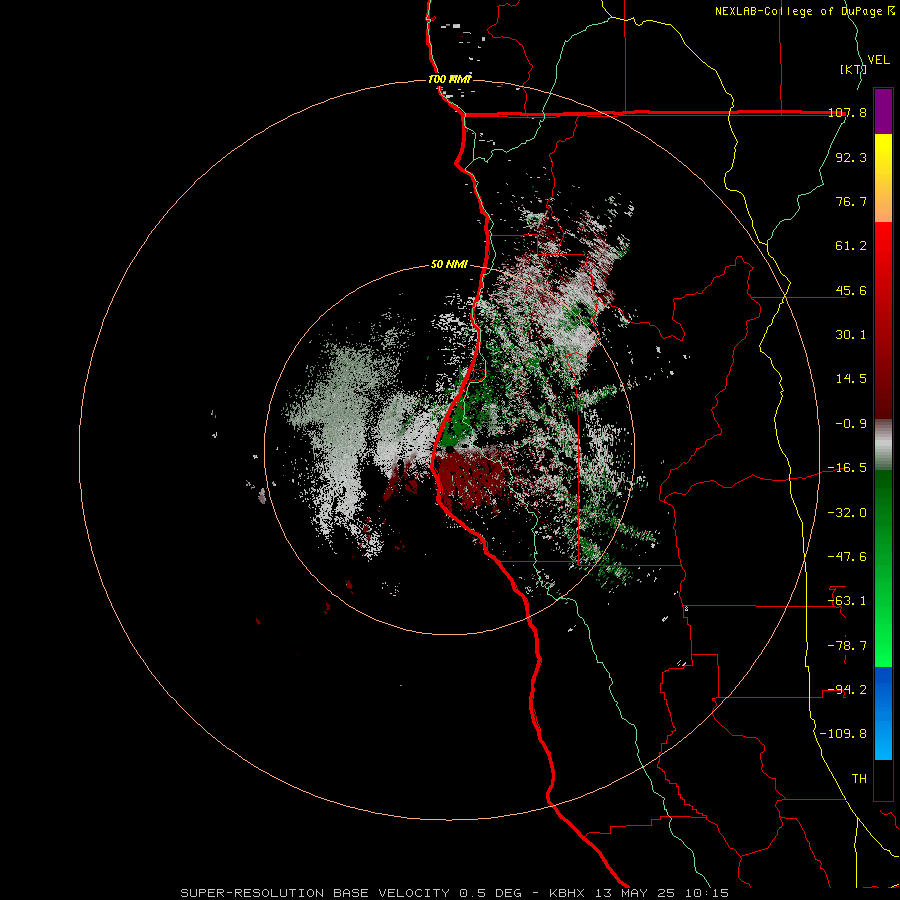The width and height of the screenshot is (900, 900).
Task: Click the 100 NMI range ring label
Action: 449,79
